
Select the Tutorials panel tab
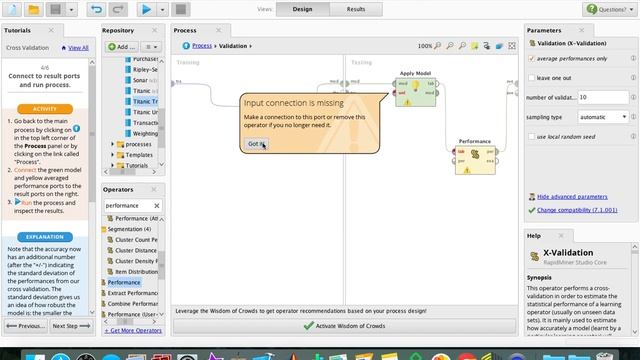[x=18, y=30]
